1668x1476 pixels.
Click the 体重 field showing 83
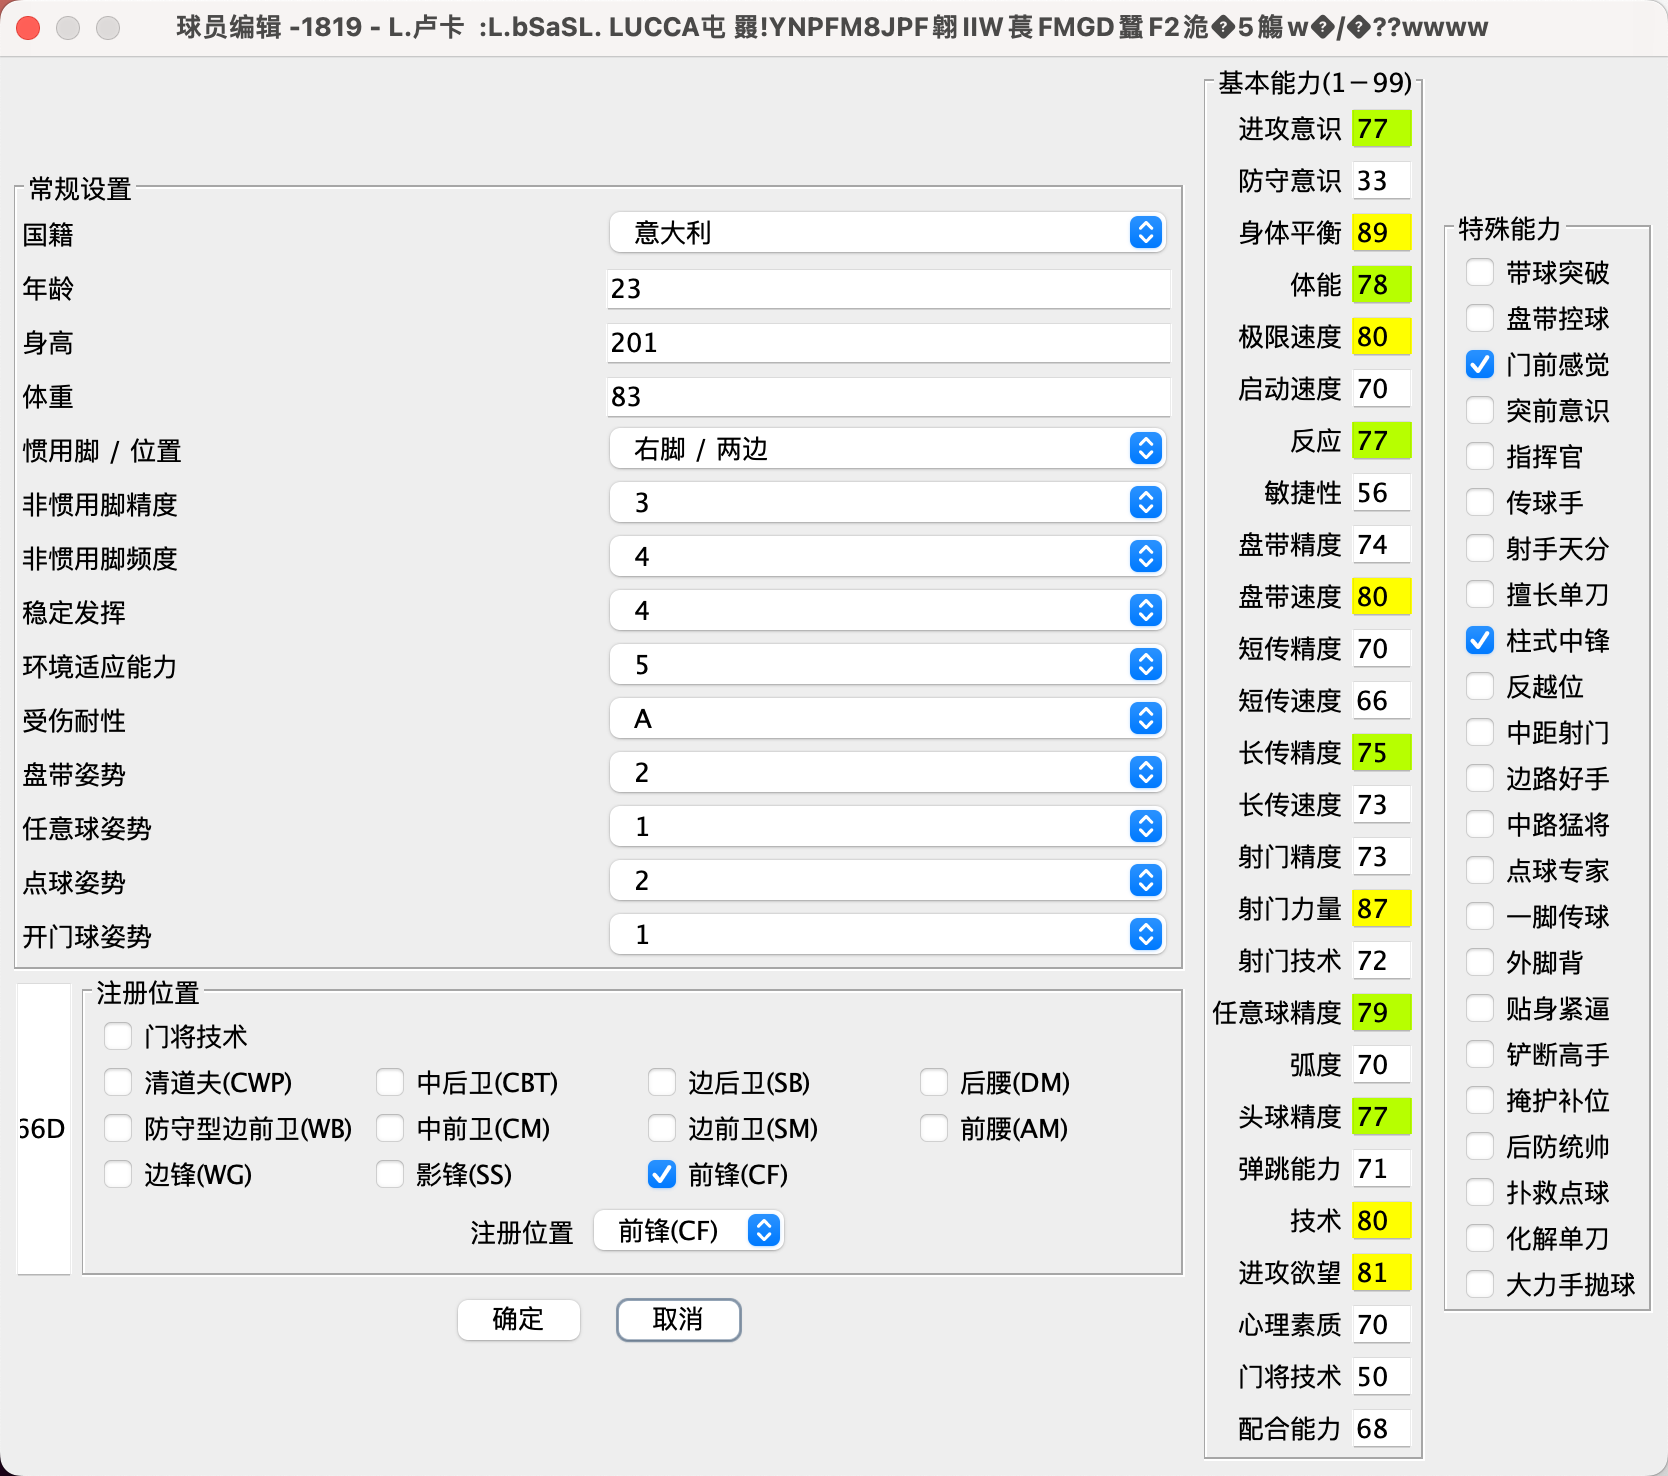[x=889, y=397]
